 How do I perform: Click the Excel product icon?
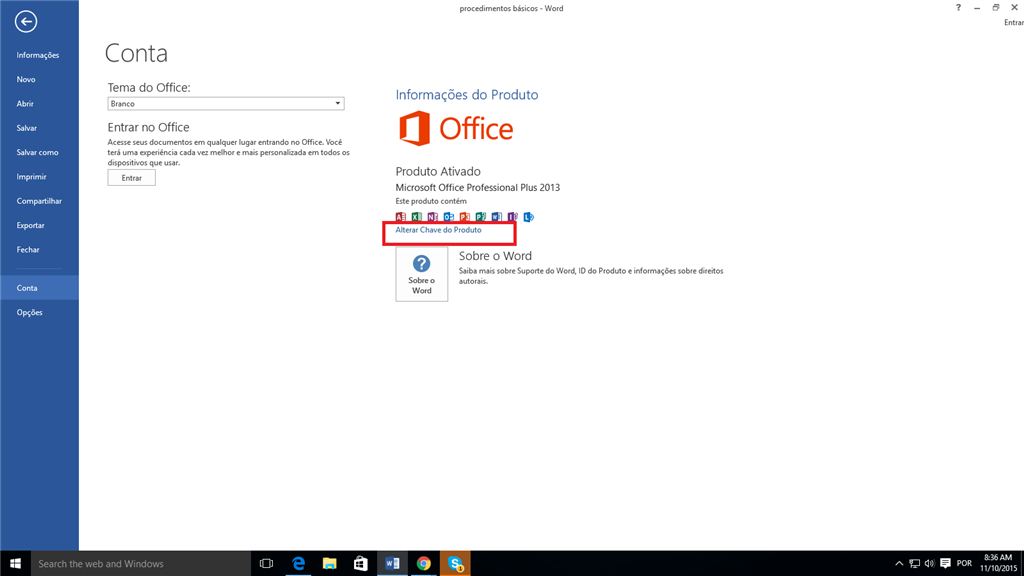coord(417,217)
